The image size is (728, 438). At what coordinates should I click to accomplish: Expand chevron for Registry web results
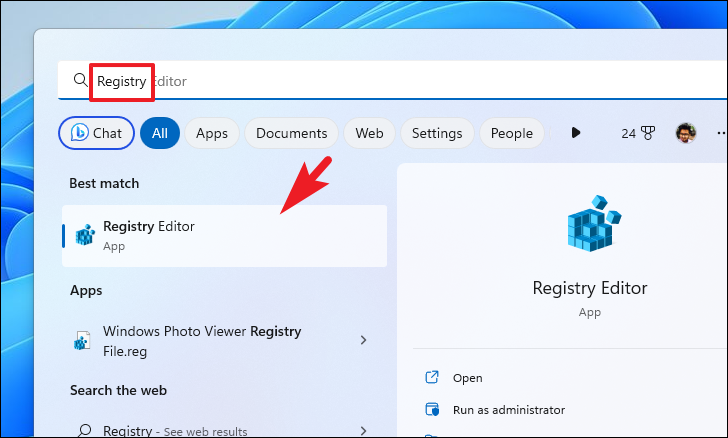coord(364,431)
